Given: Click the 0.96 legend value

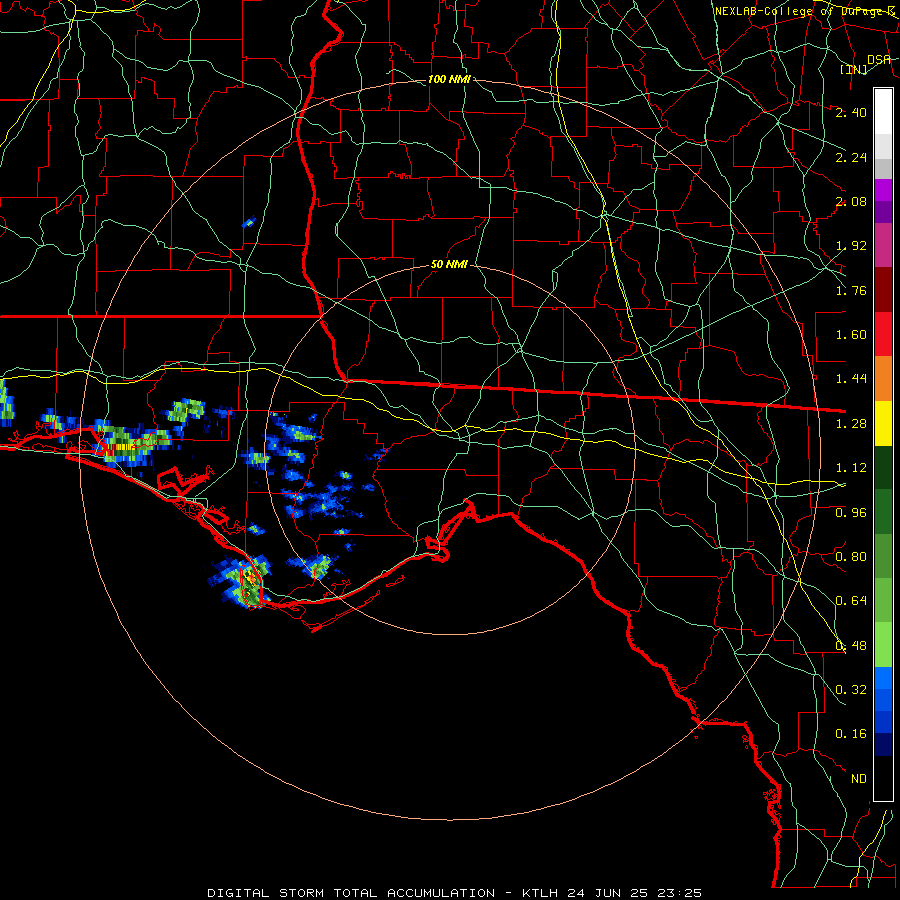Looking at the screenshot, I should [851, 513].
